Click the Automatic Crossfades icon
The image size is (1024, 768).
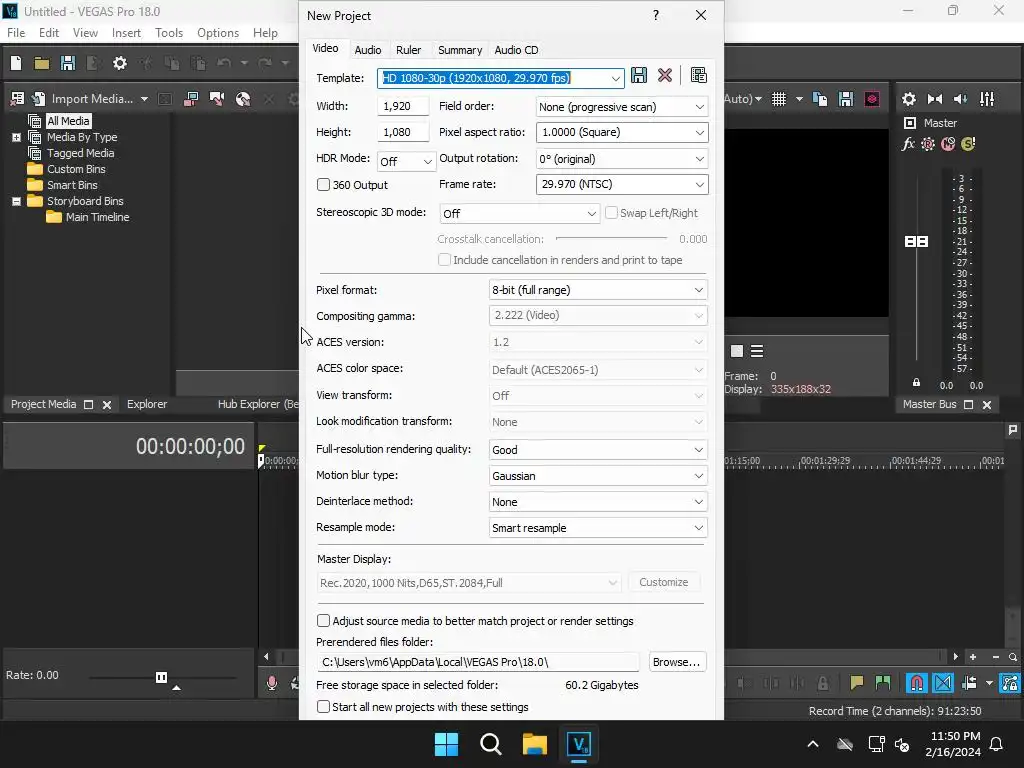point(943,683)
